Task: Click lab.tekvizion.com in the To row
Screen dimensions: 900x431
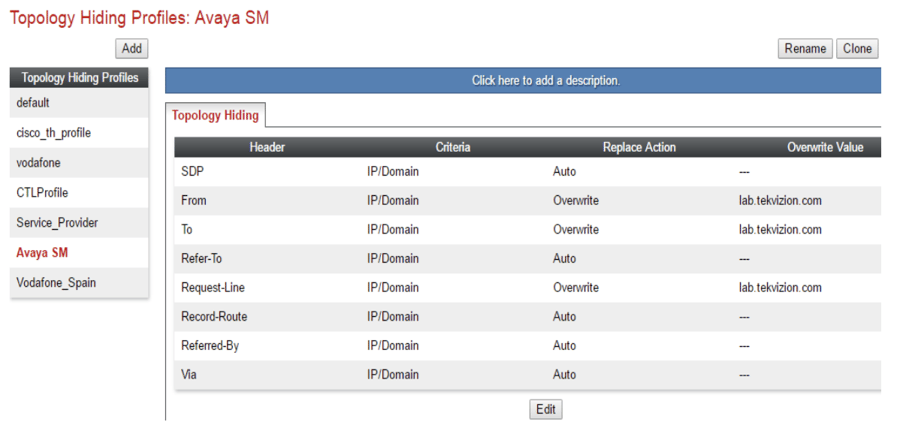Action: pos(780,230)
